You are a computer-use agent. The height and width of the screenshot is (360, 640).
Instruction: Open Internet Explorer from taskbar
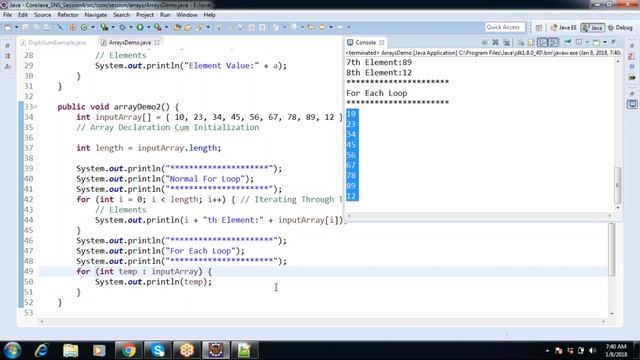click(x=42, y=350)
